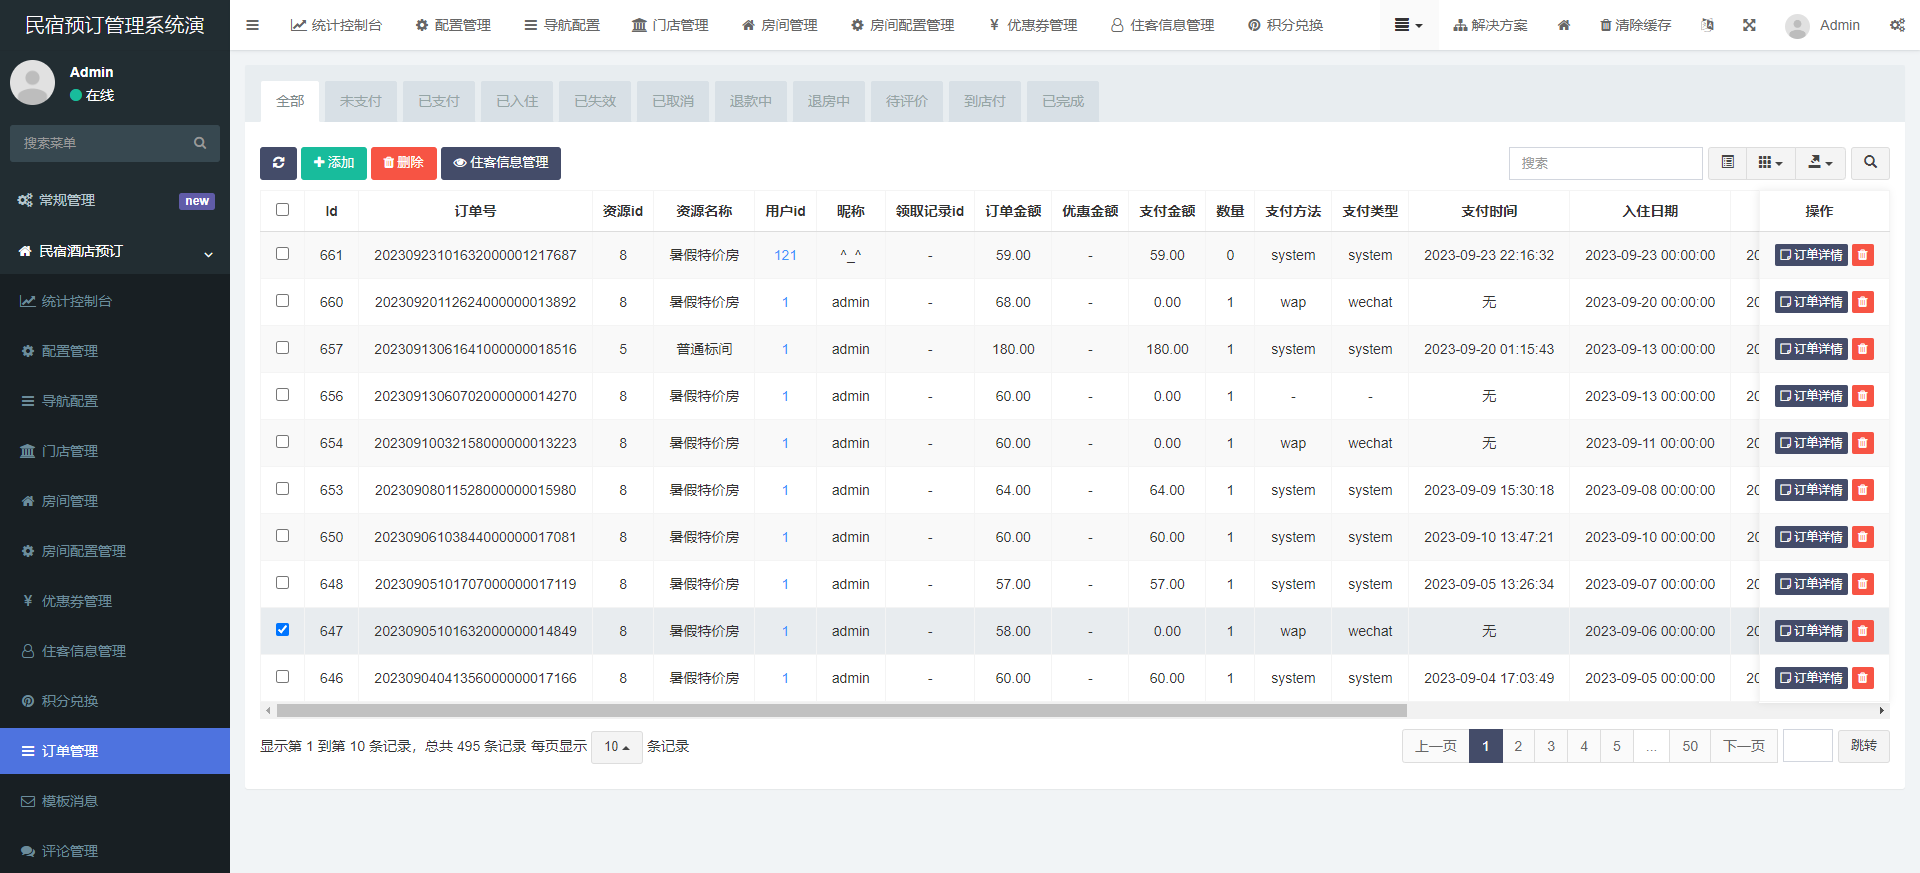The image size is (1920, 873).
Task: Open the export data dropdown
Action: (1820, 163)
